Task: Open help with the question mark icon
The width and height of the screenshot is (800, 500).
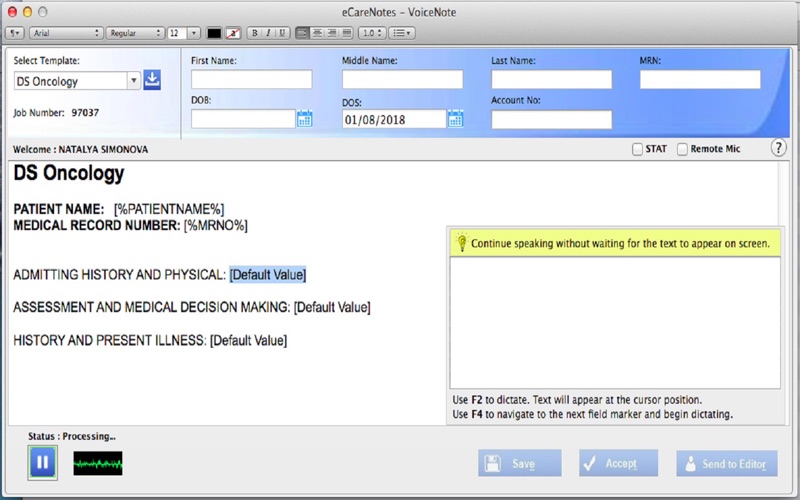Action: (x=778, y=148)
